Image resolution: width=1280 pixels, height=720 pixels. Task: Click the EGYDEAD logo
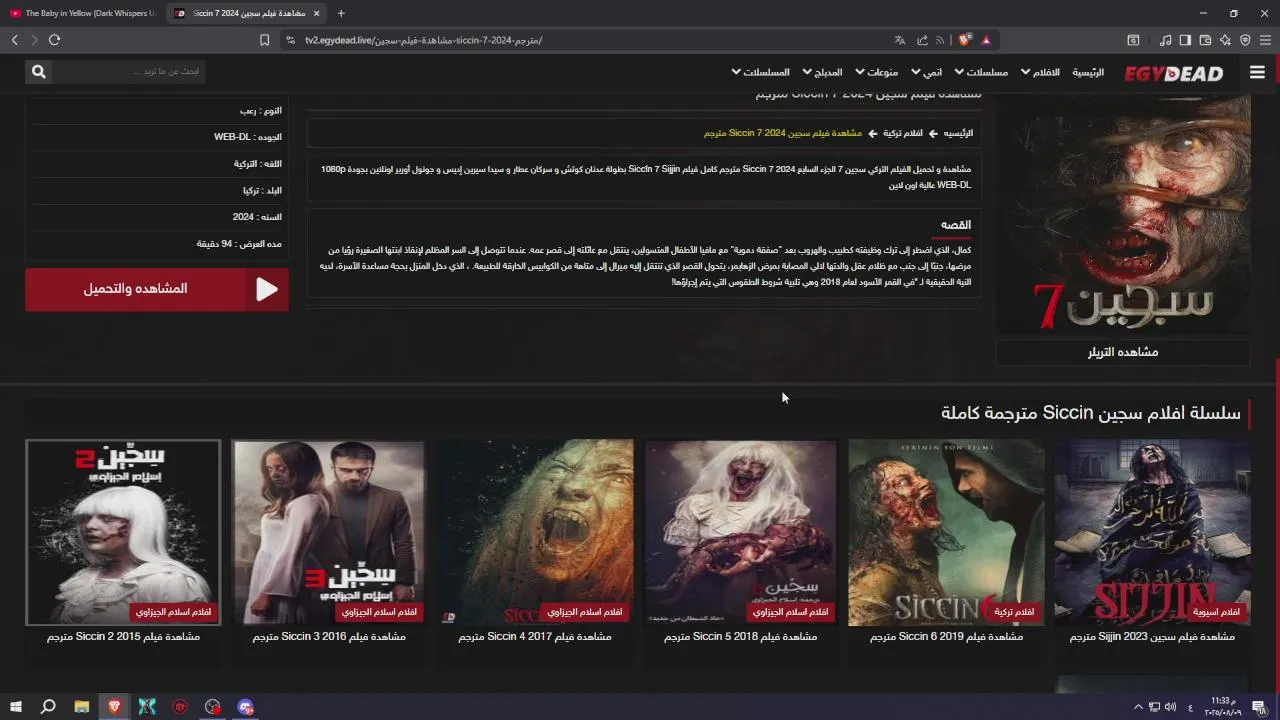[1173, 73]
